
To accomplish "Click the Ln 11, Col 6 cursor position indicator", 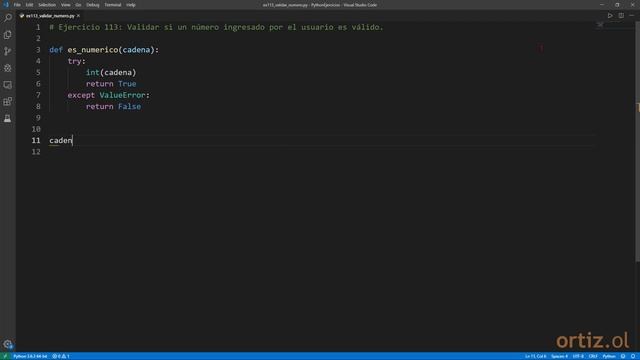I will pyautogui.click(x=536, y=356).
